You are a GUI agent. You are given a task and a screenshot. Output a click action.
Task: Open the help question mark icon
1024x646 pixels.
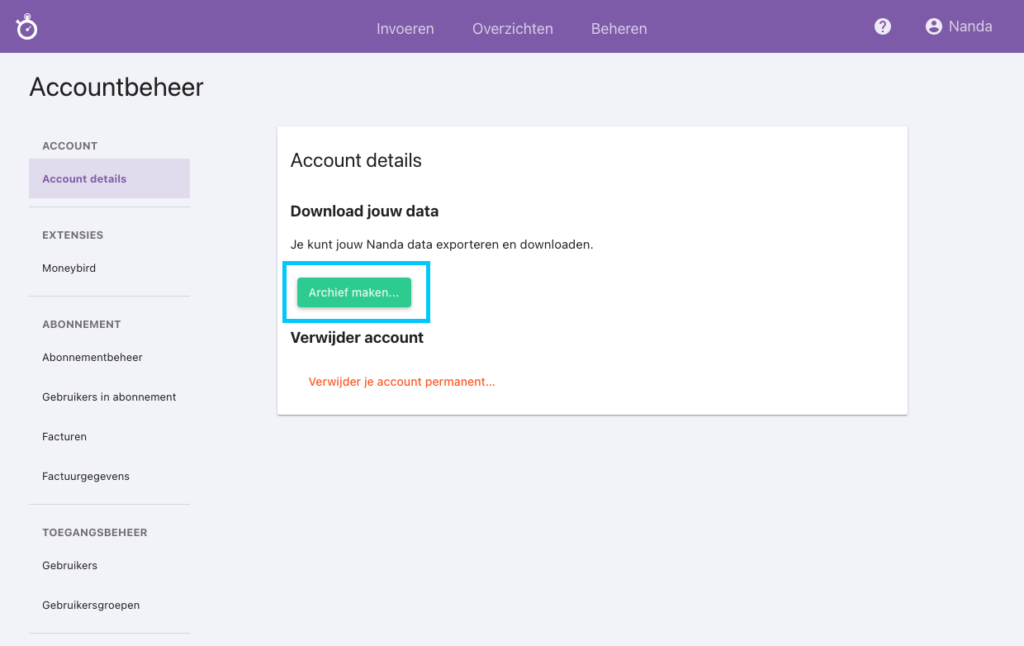tap(882, 26)
